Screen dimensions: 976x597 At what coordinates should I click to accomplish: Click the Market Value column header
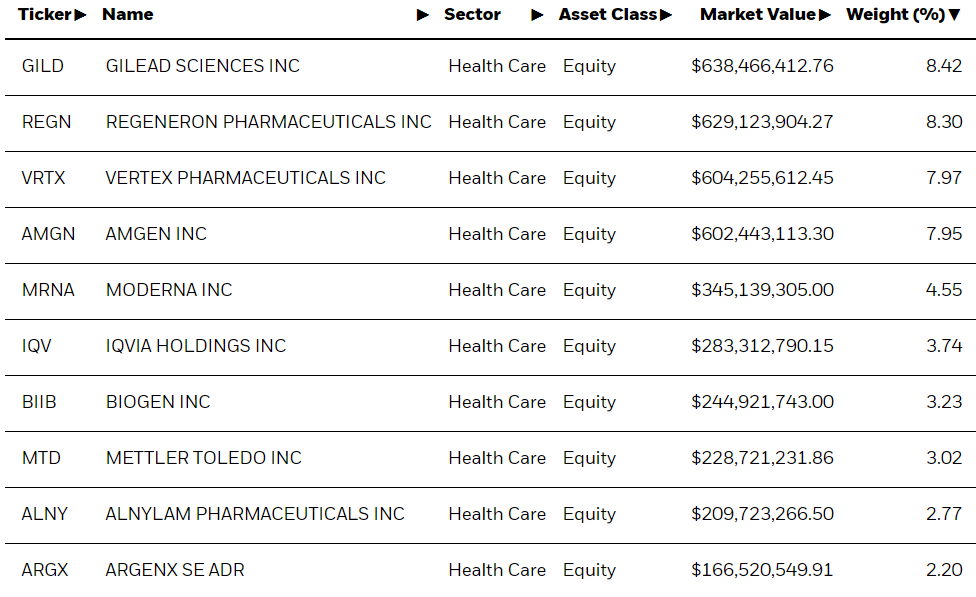coord(758,14)
